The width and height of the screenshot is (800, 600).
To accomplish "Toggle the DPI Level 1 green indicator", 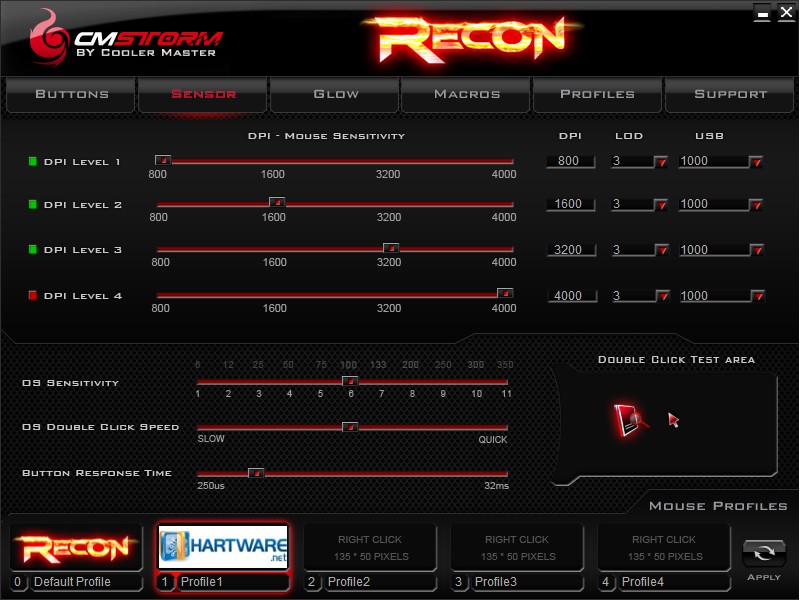I will pyautogui.click(x=33, y=162).
